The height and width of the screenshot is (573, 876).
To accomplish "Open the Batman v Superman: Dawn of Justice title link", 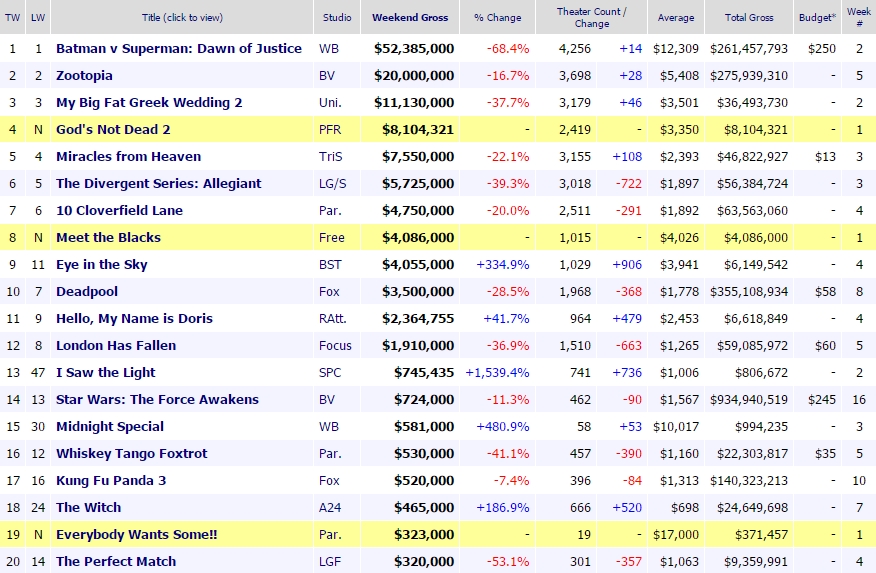I will pos(179,49).
